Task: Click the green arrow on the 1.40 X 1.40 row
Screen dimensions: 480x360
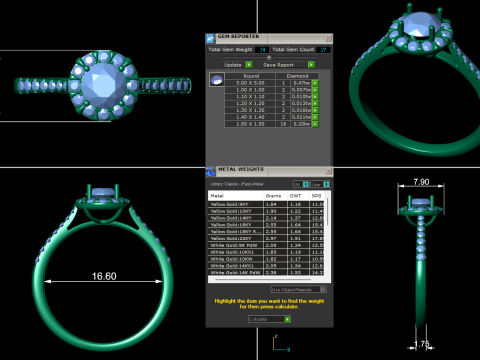Action: (315, 117)
